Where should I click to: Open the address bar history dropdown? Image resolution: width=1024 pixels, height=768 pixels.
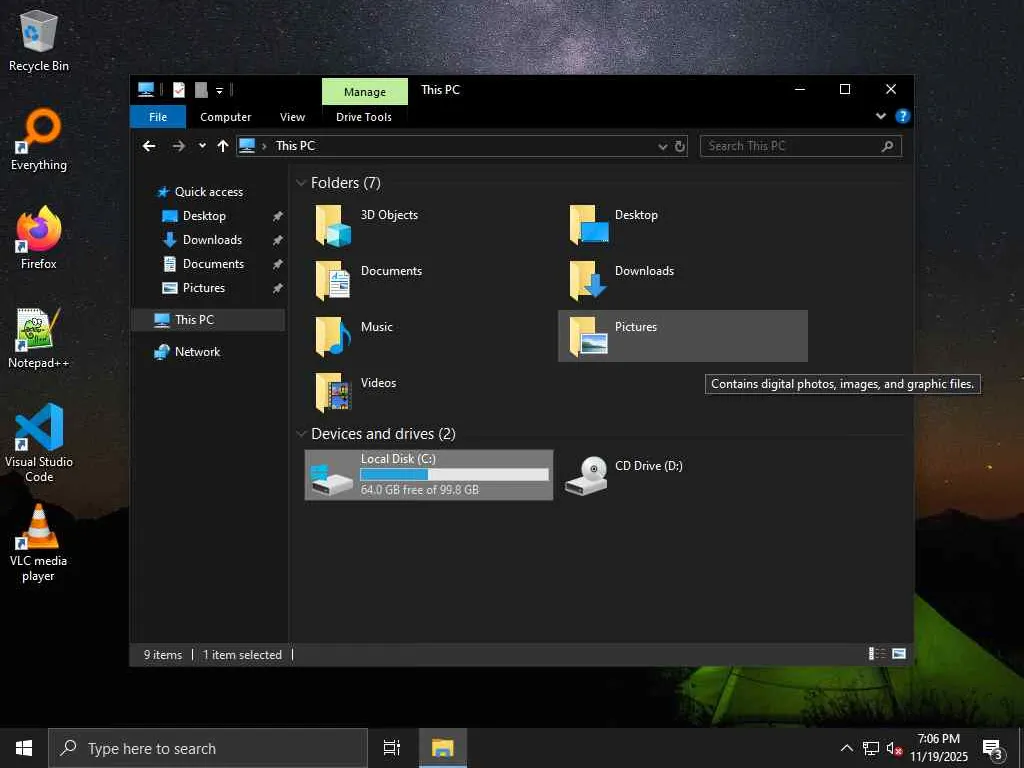(x=662, y=146)
